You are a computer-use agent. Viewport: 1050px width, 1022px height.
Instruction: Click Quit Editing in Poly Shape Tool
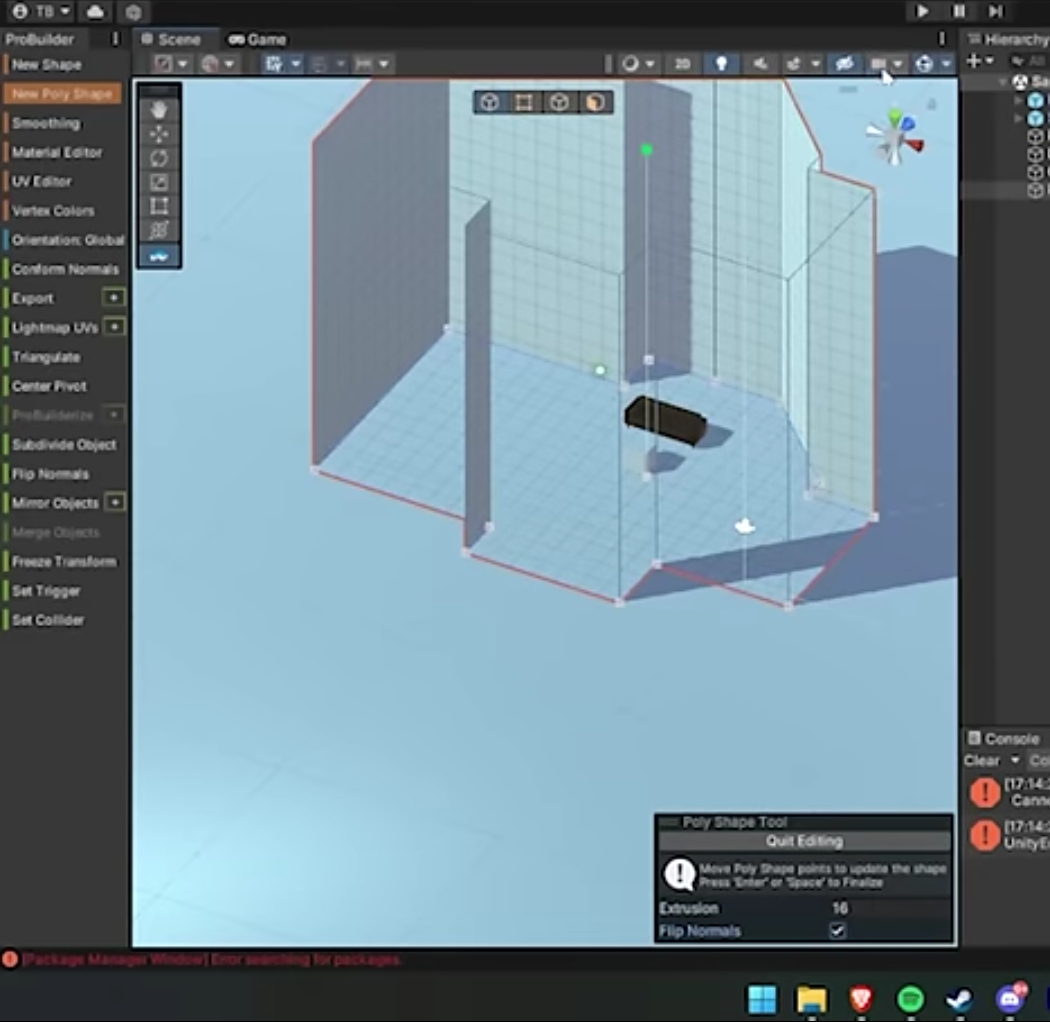(804, 841)
